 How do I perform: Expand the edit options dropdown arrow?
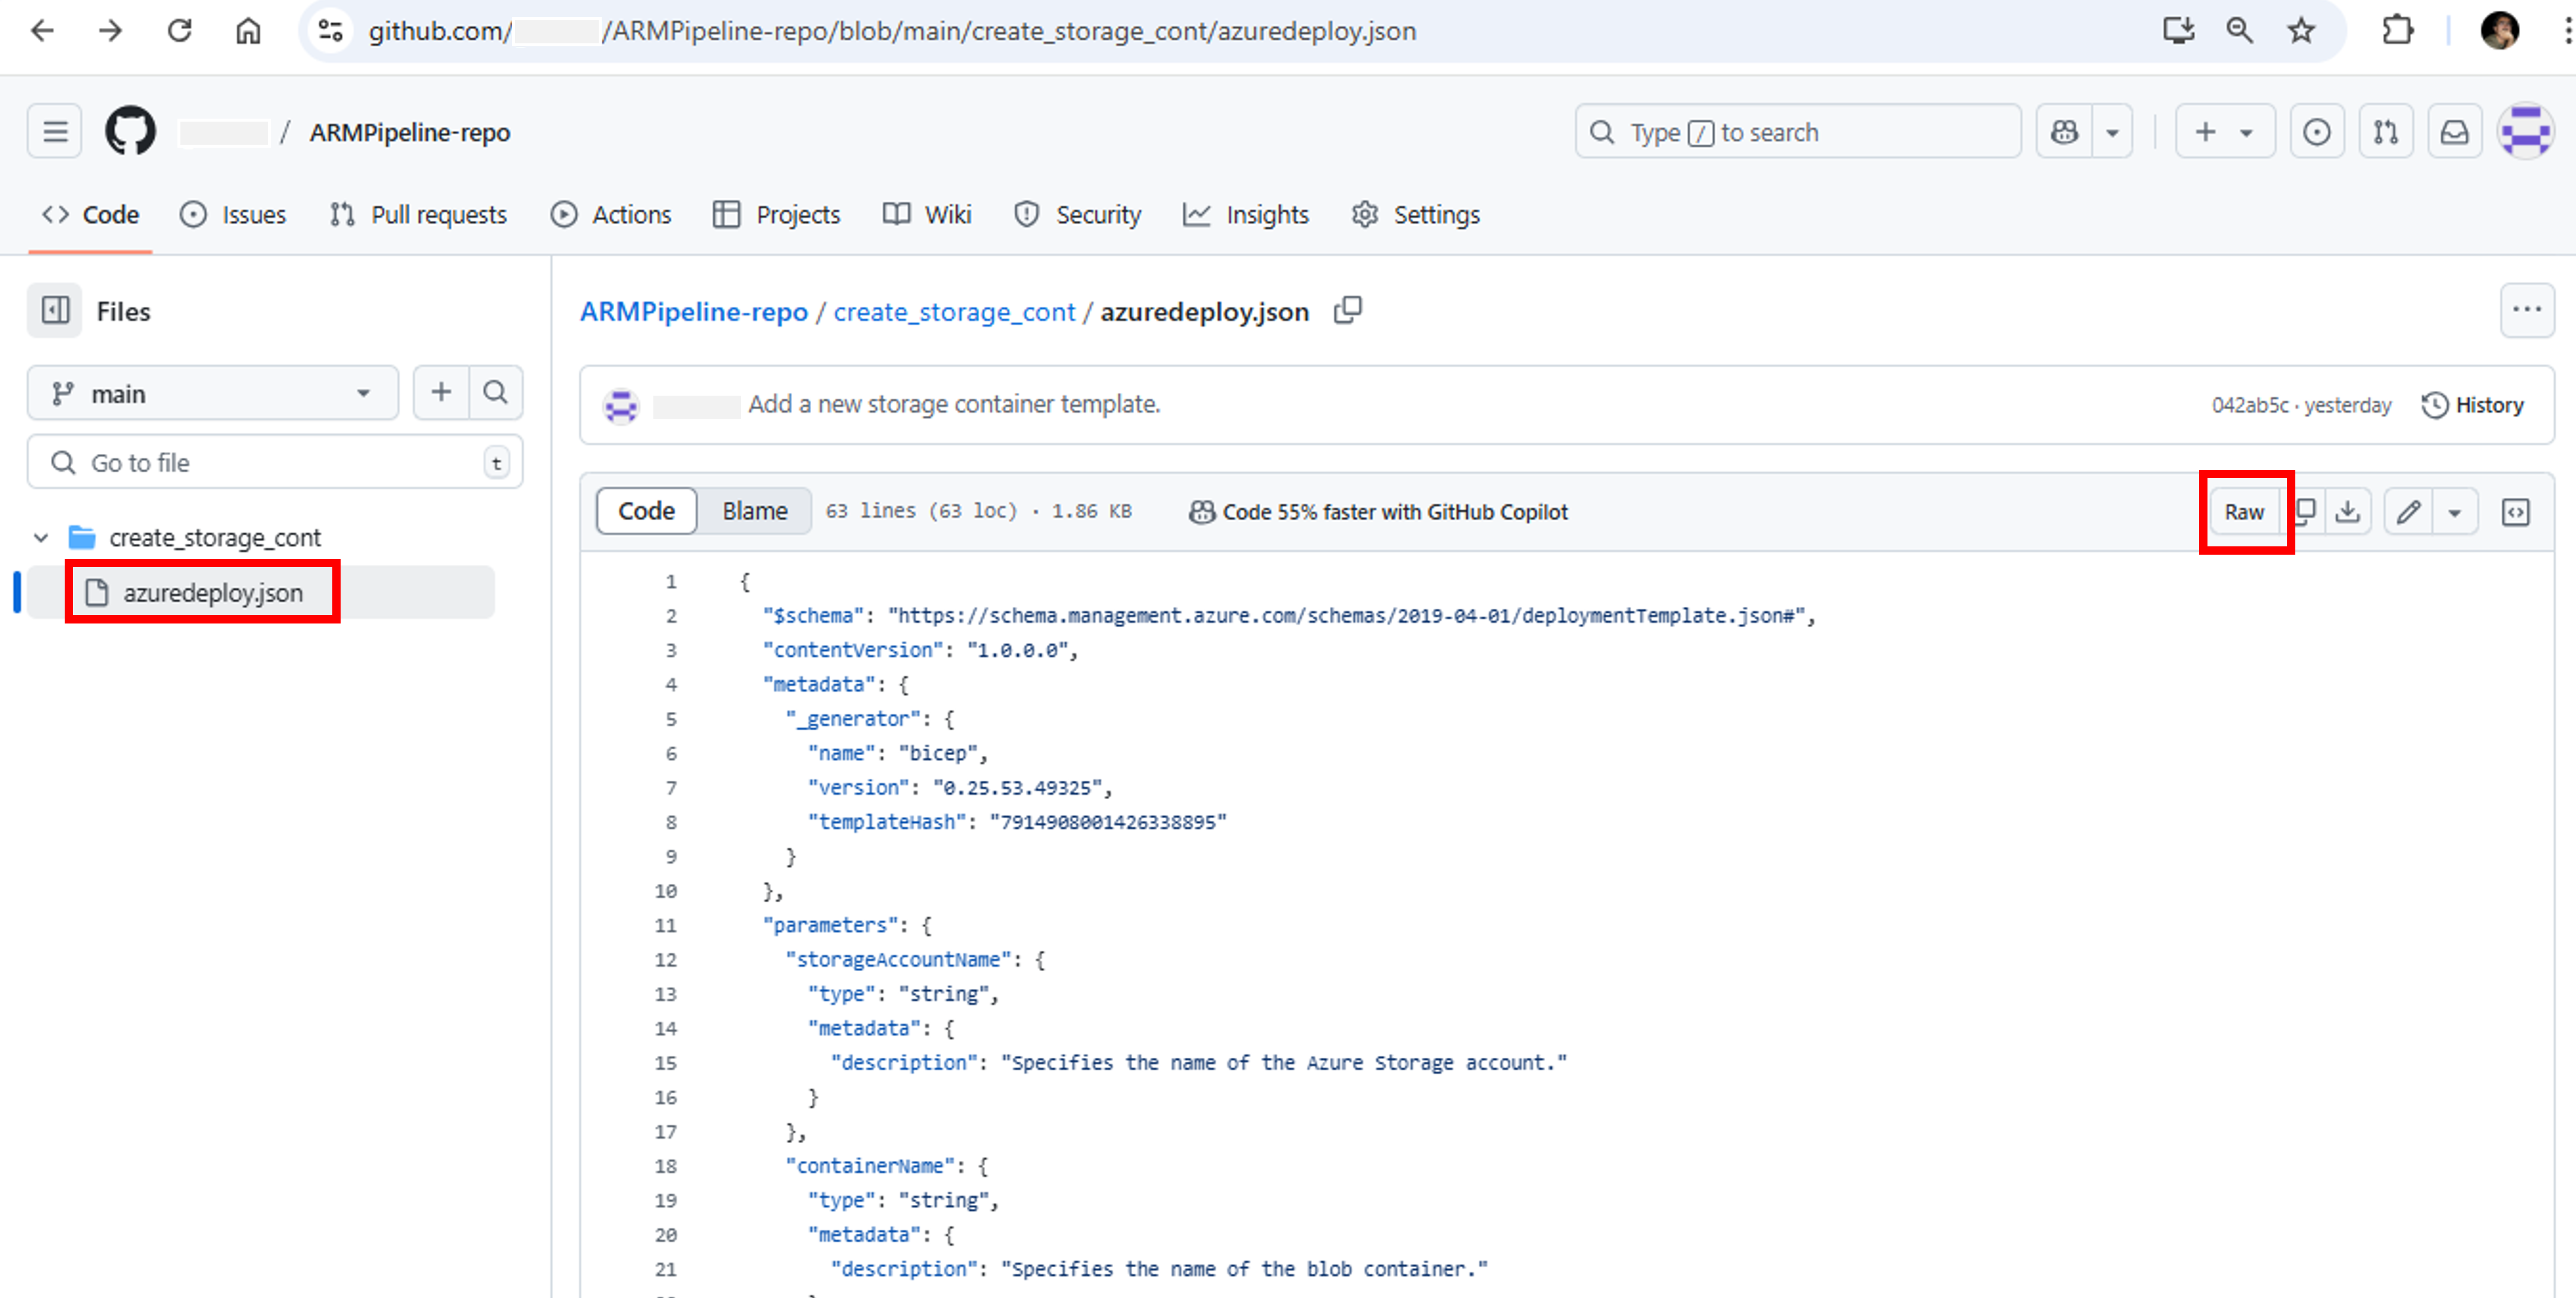click(2456, 511)
